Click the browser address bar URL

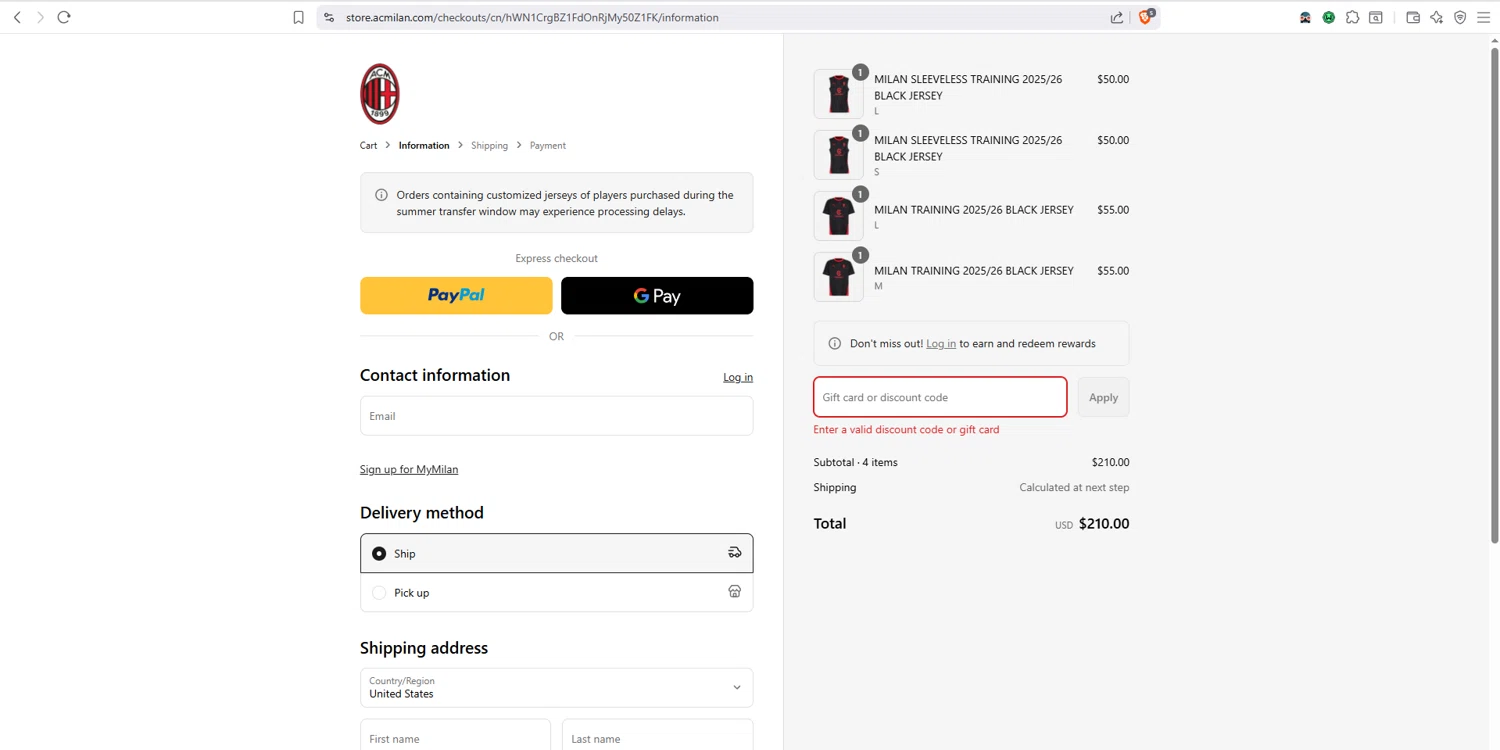532,17
